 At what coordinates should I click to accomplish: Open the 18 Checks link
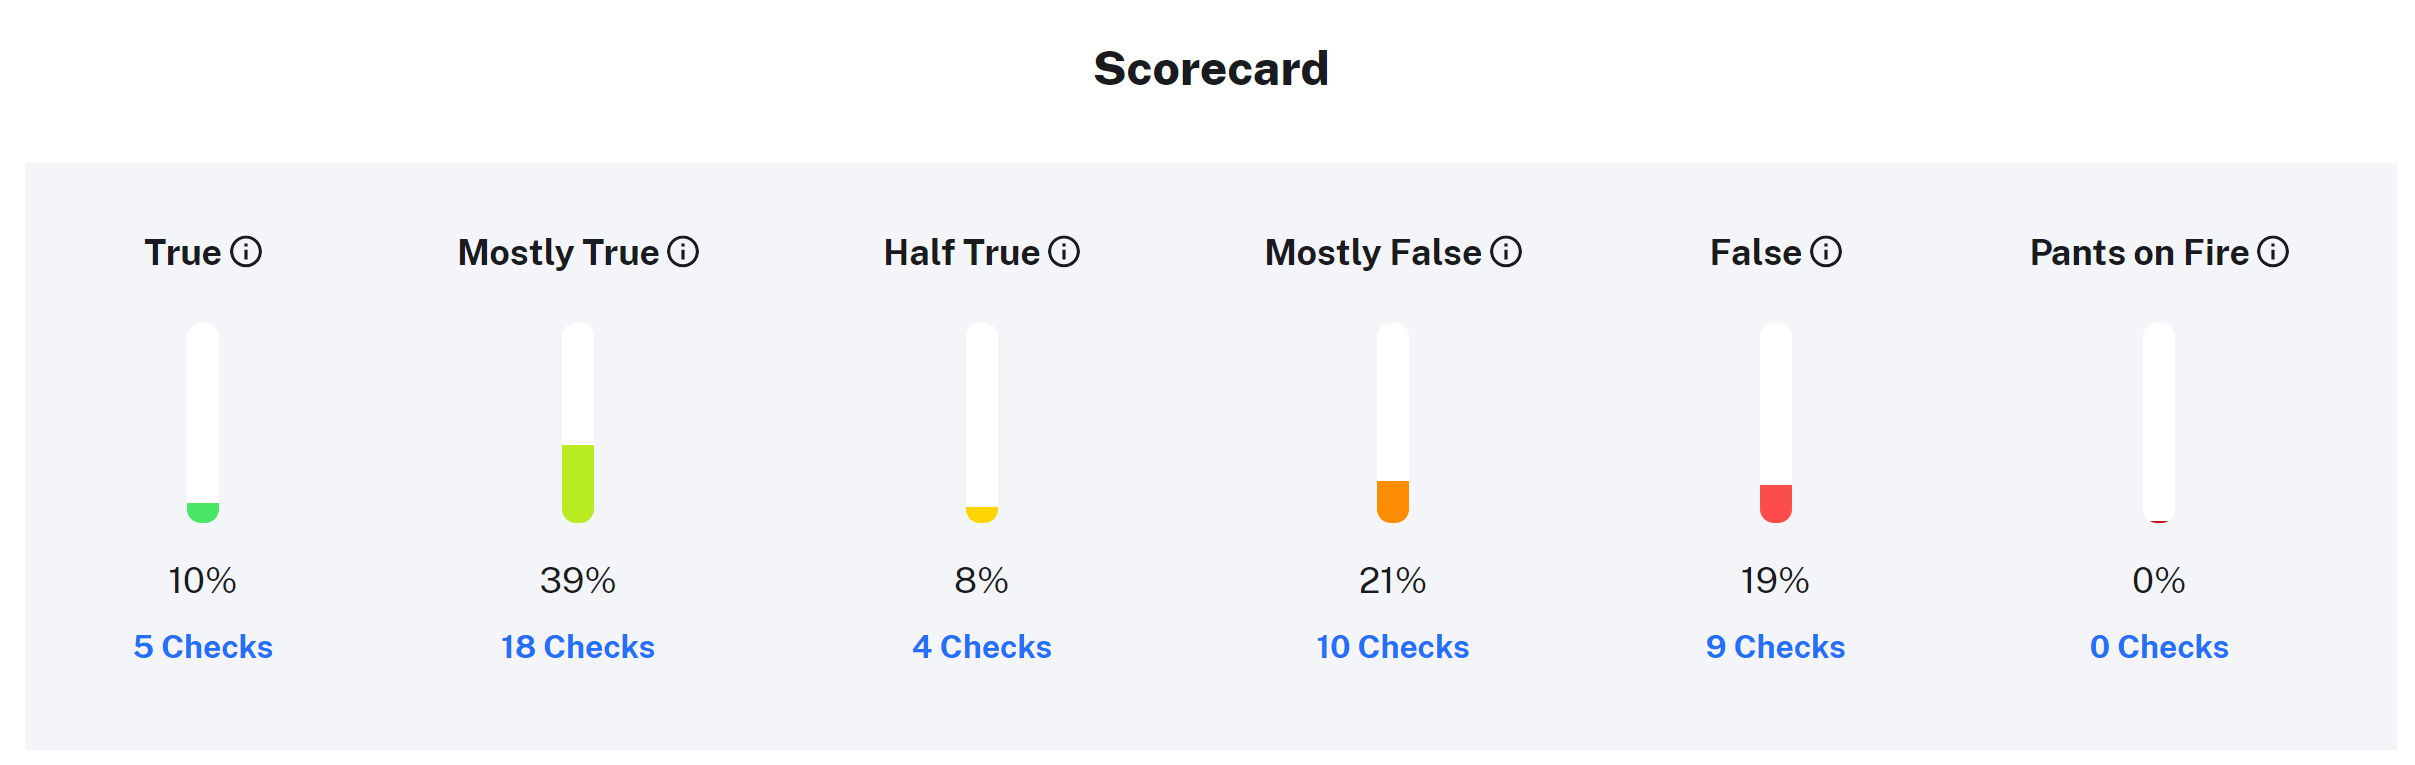tap(578, 647)
